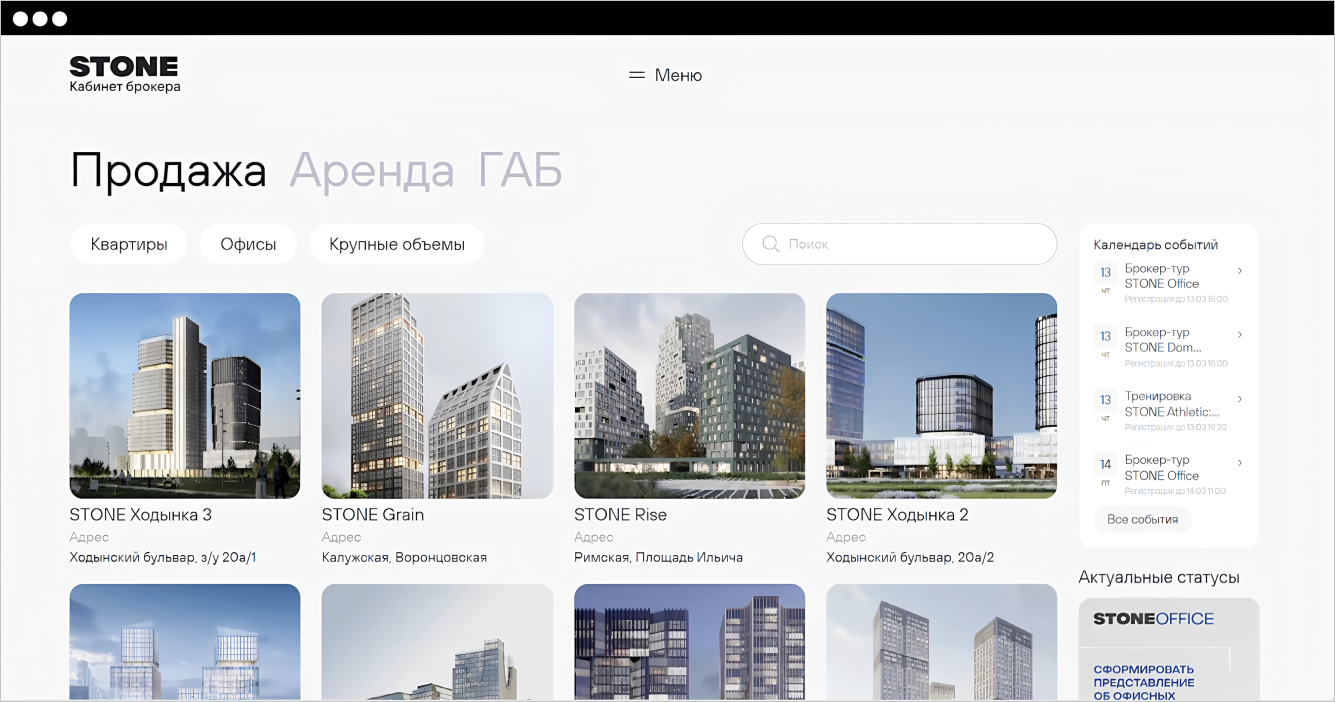The width and height of the screenshot is (1335, 702).
Task: Expand Тренировка STONE Athletic event chevron
Action: click(1240, 398)
